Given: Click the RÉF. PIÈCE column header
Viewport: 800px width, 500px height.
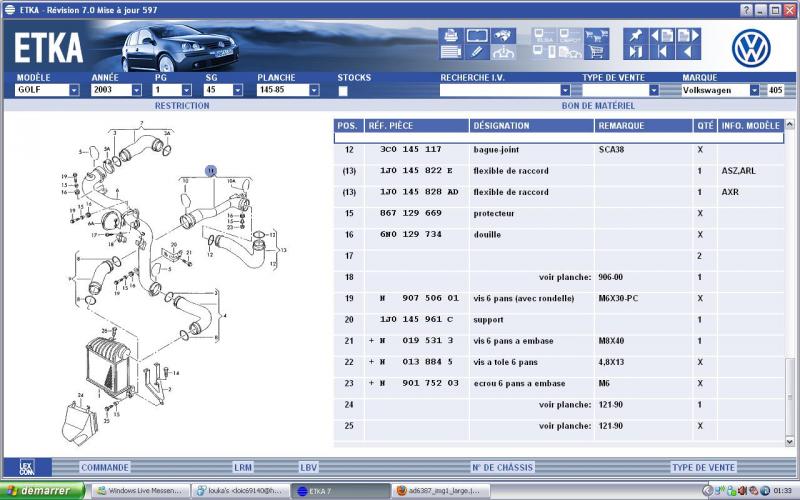Looking at the screenshot, I should [417, 126].
